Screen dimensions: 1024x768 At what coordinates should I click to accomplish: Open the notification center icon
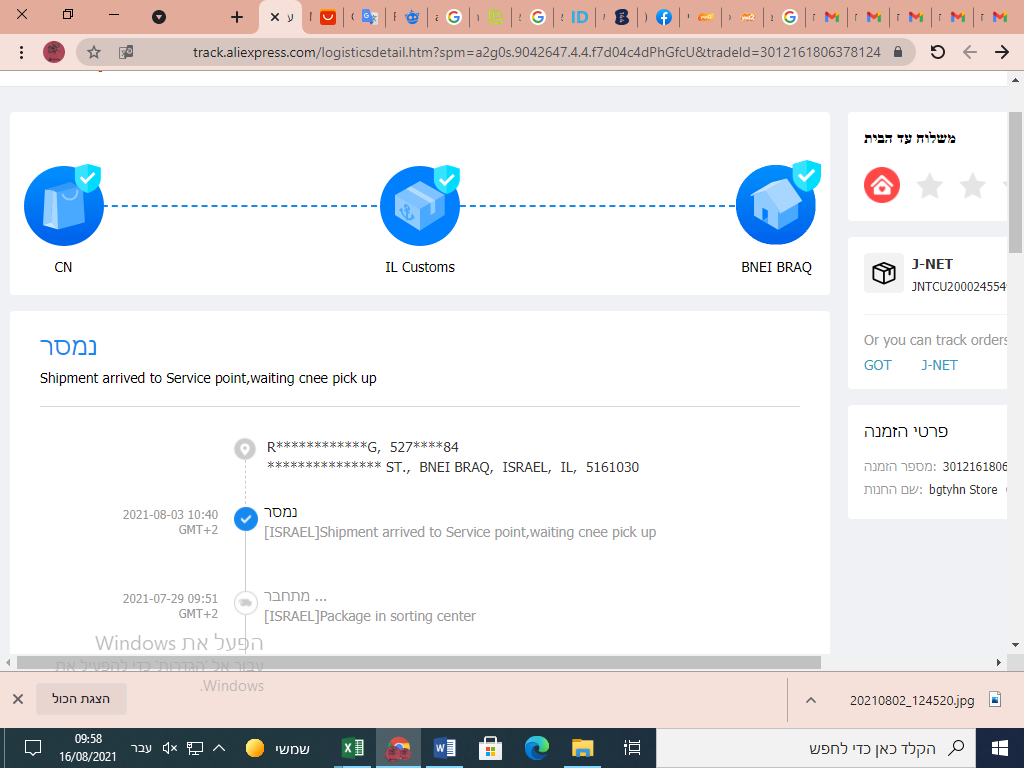tap(33, 748)
